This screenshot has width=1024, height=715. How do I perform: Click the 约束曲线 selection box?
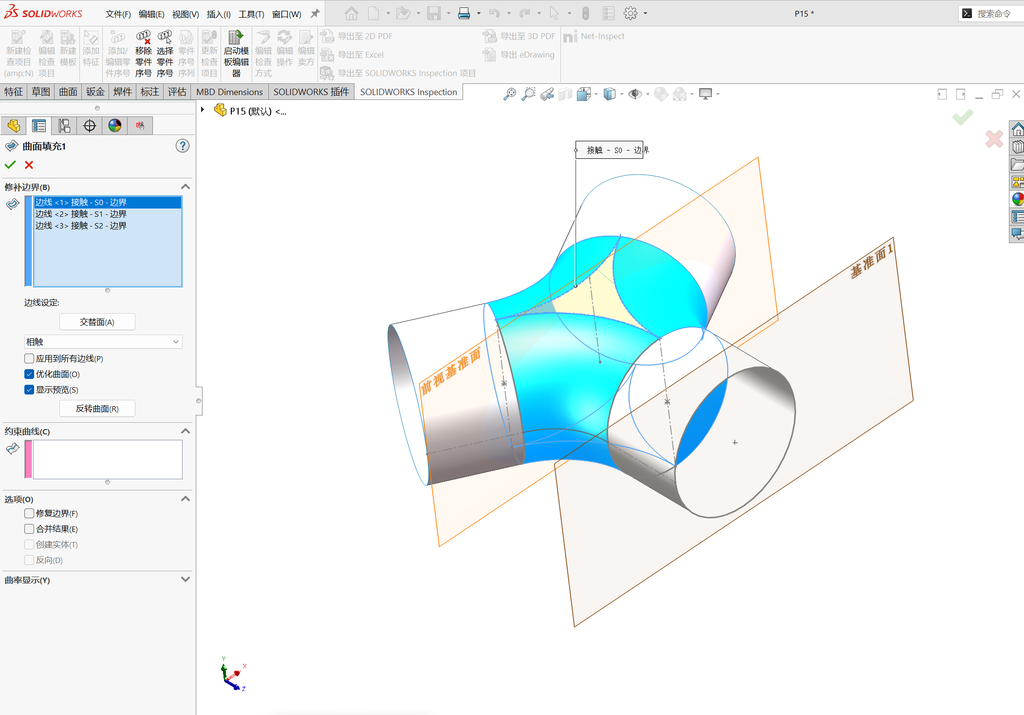(108, 459)
